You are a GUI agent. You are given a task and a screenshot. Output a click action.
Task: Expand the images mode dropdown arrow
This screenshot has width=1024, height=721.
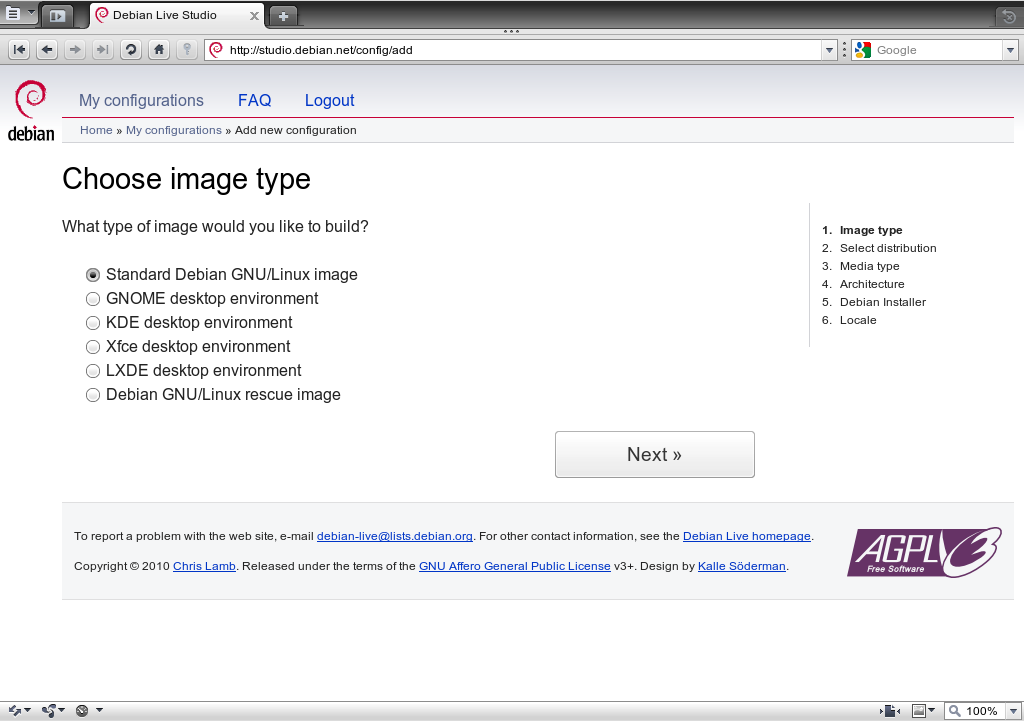point(932,710)
